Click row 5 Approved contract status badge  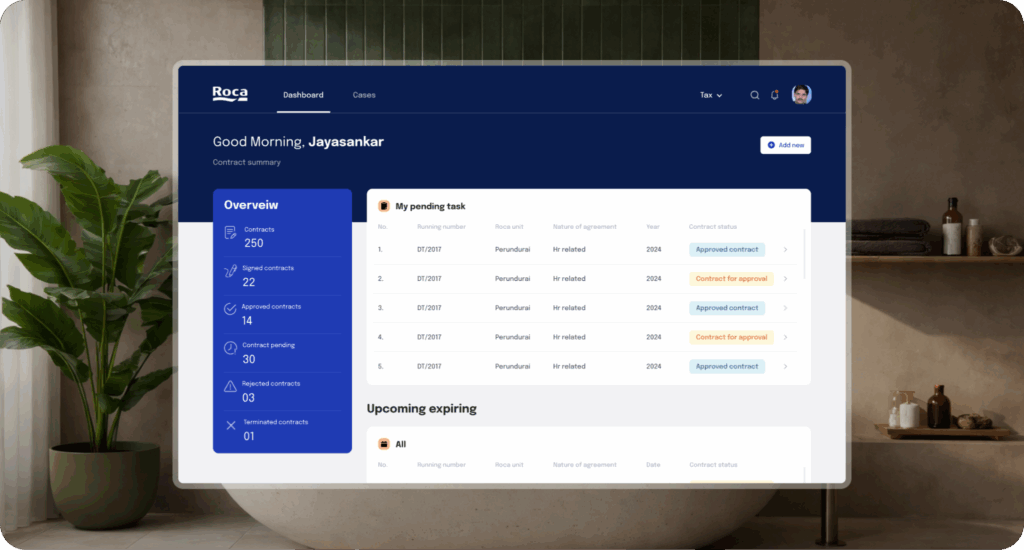point(727,366)
